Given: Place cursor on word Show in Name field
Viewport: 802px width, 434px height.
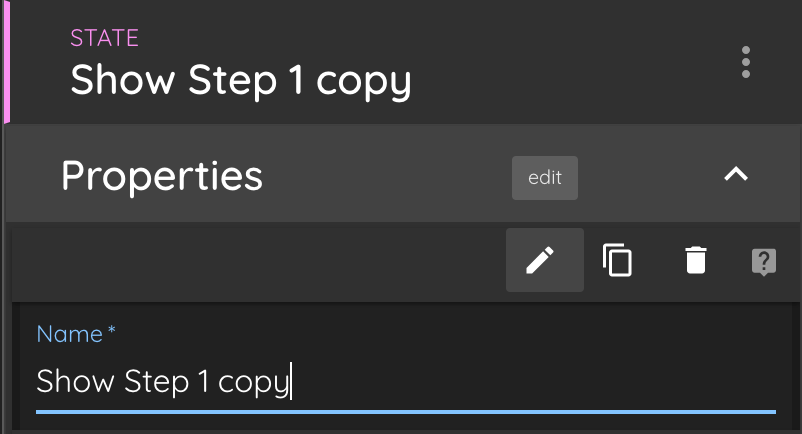Looking at the screenshot, I should click(75, 381).
